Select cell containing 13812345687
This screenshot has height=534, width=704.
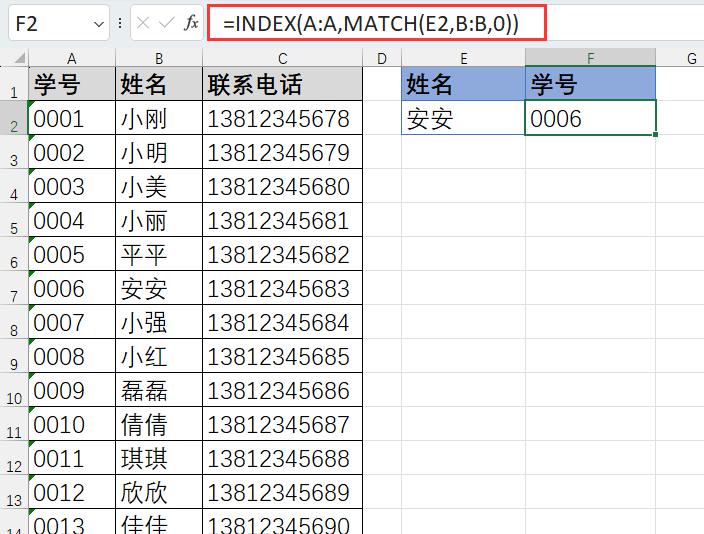click(x=282, y=424)
